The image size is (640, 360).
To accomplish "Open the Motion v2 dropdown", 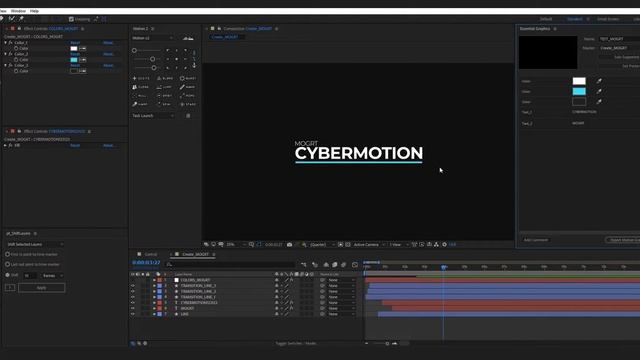I will click(x=153, y=38).
